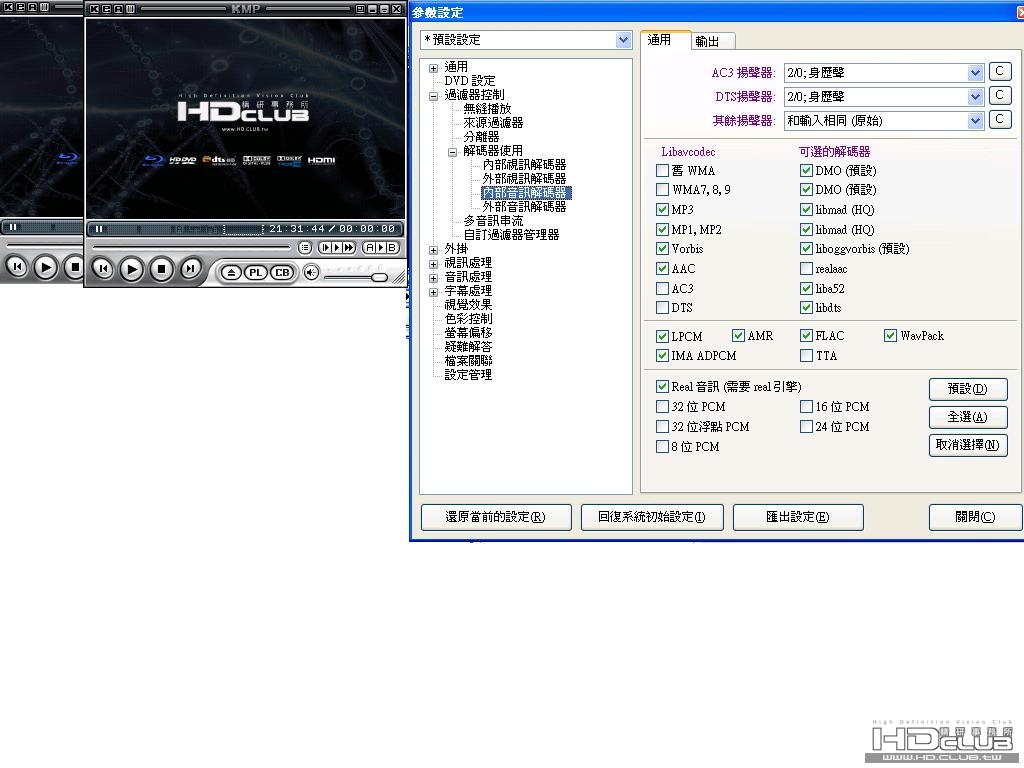Image resolution: width=1024 pixels, height=768 pixels.
Task: Close the dialog with 關閉(C)
Action: point(975,517)
